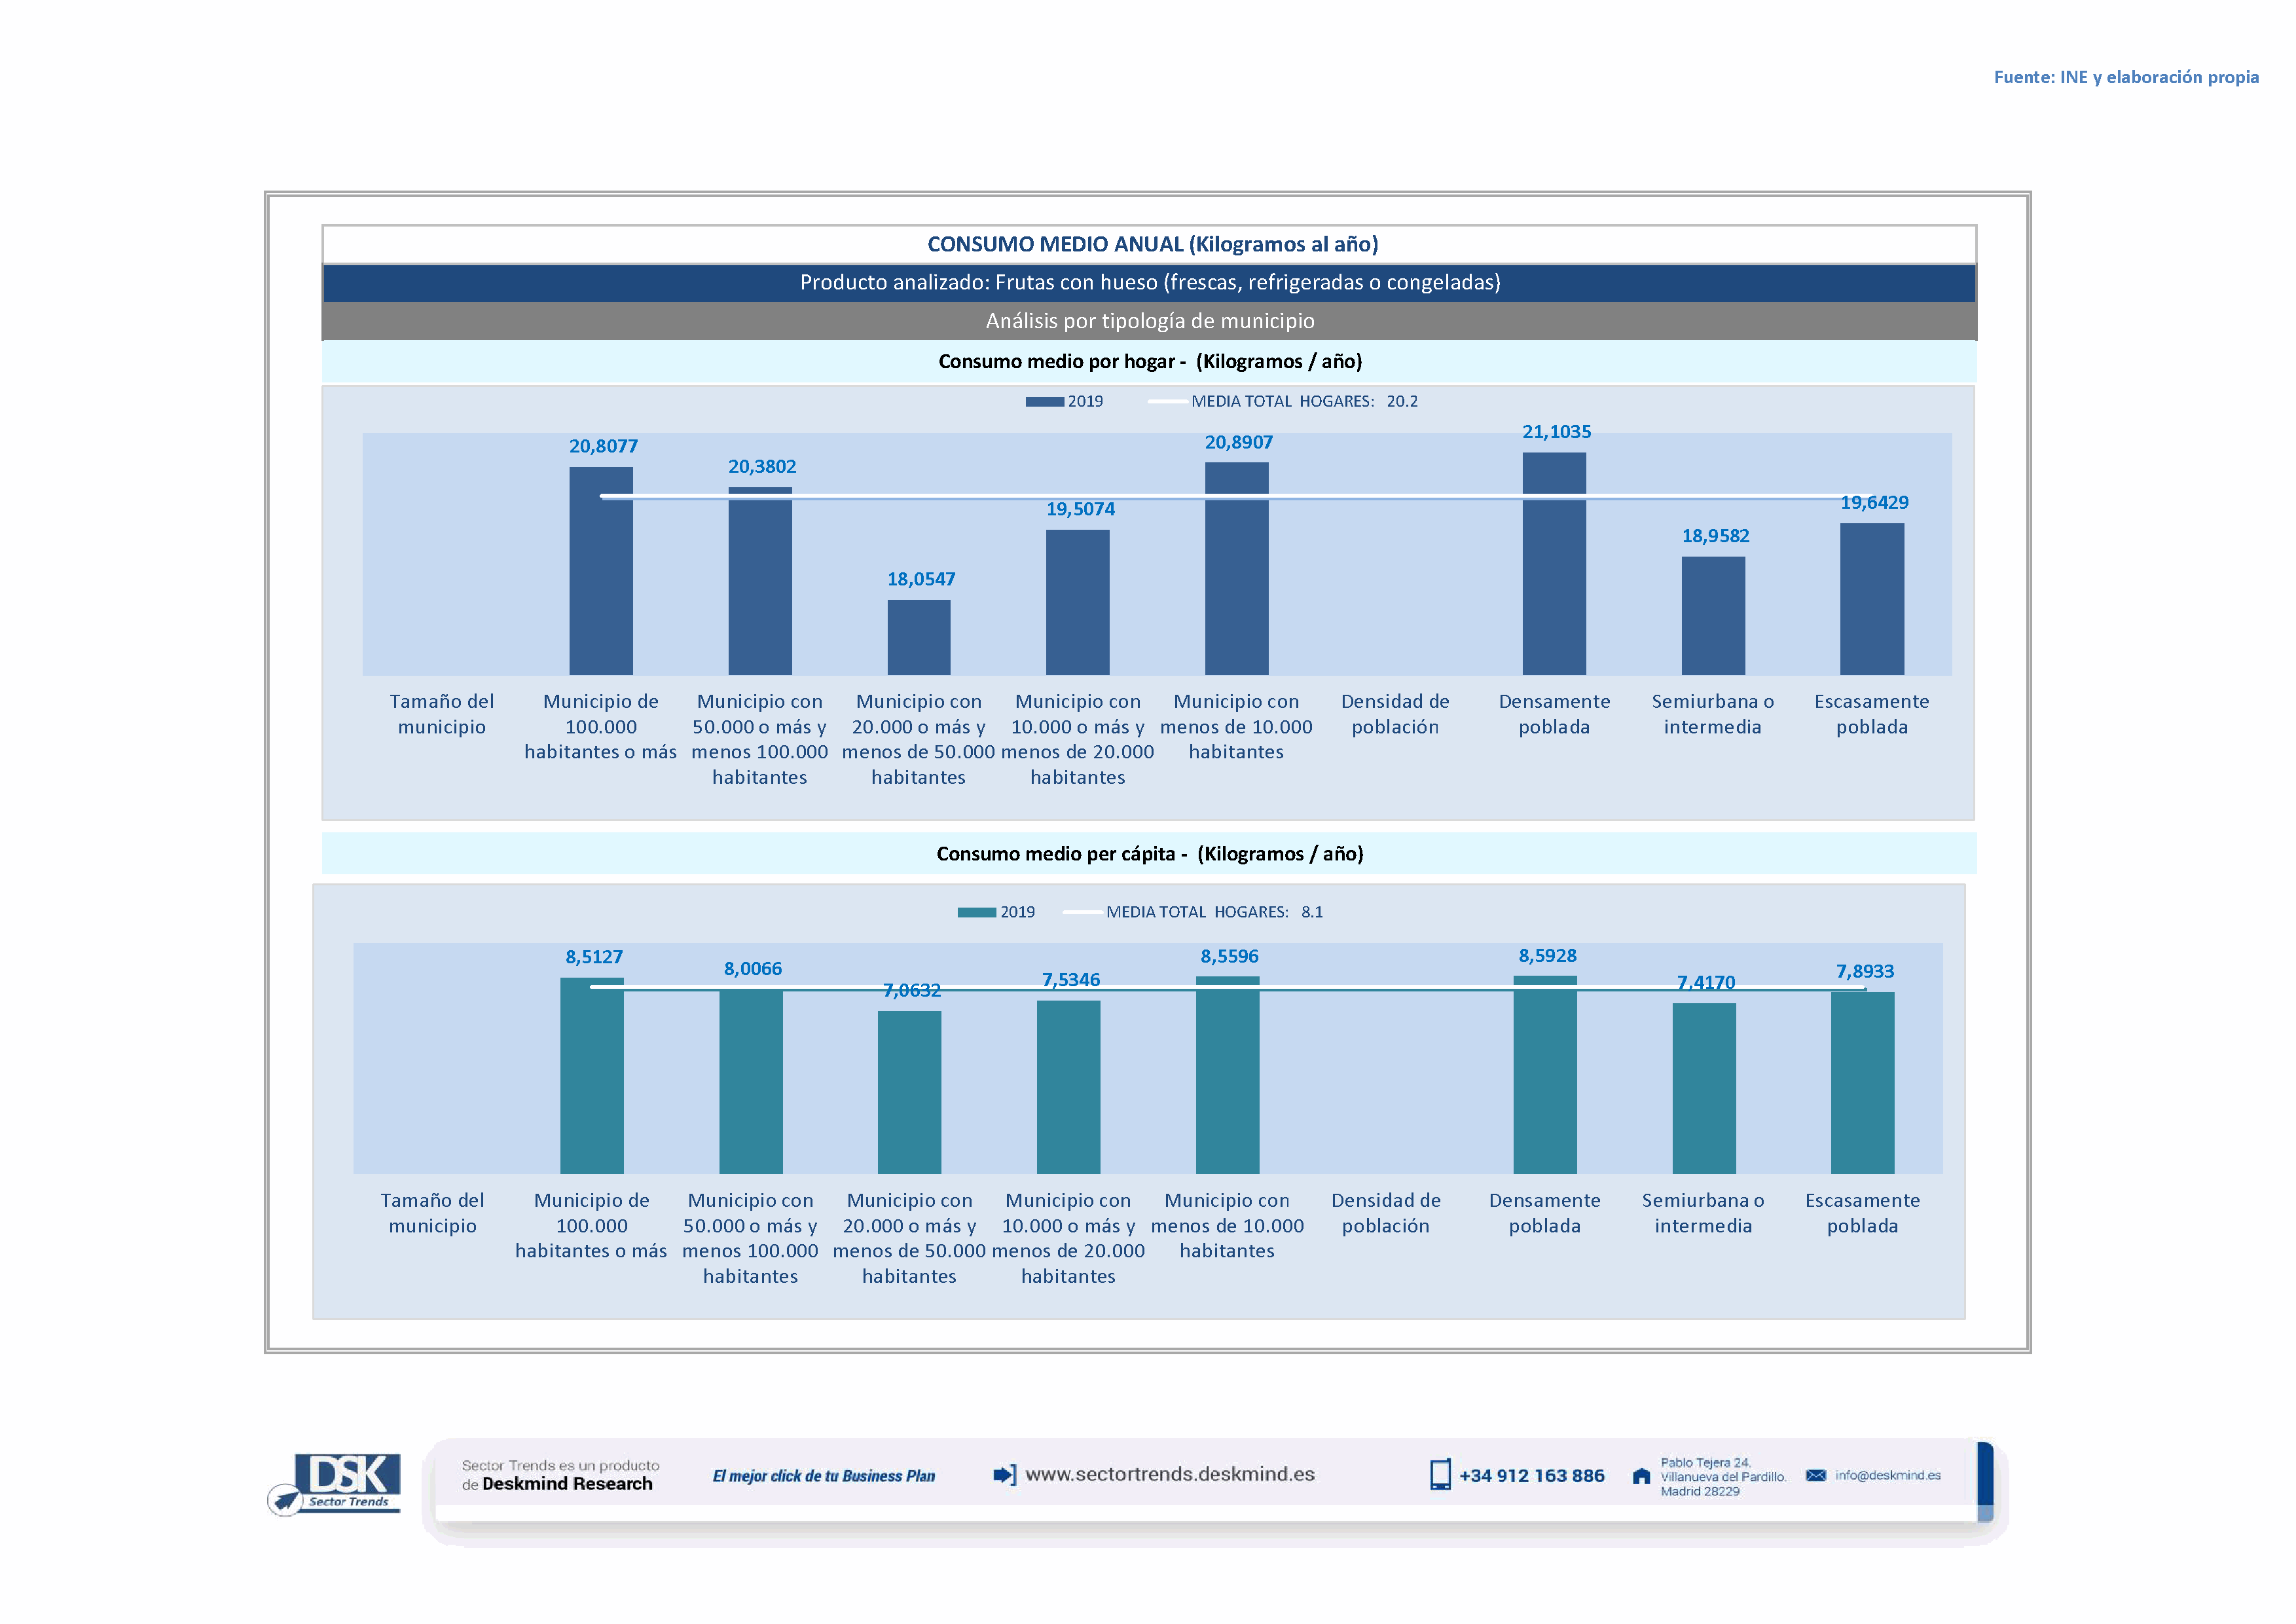This screenshot has height=1624, width=2296.
Task: Select the household bar labeled 18,0547
Action: [x=918, y=637]
